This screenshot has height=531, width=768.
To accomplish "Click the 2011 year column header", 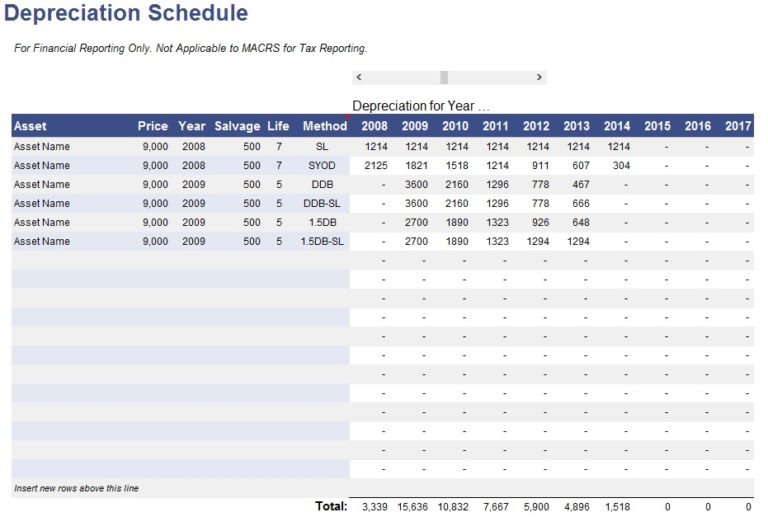I will [x=496, y=126].
